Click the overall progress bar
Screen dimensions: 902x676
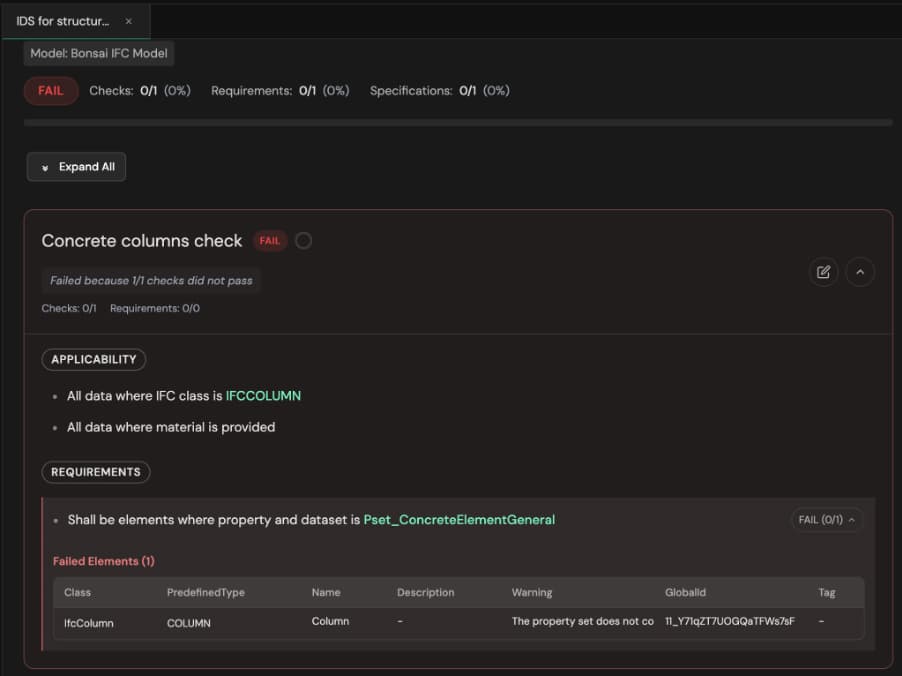pos(458,123)
